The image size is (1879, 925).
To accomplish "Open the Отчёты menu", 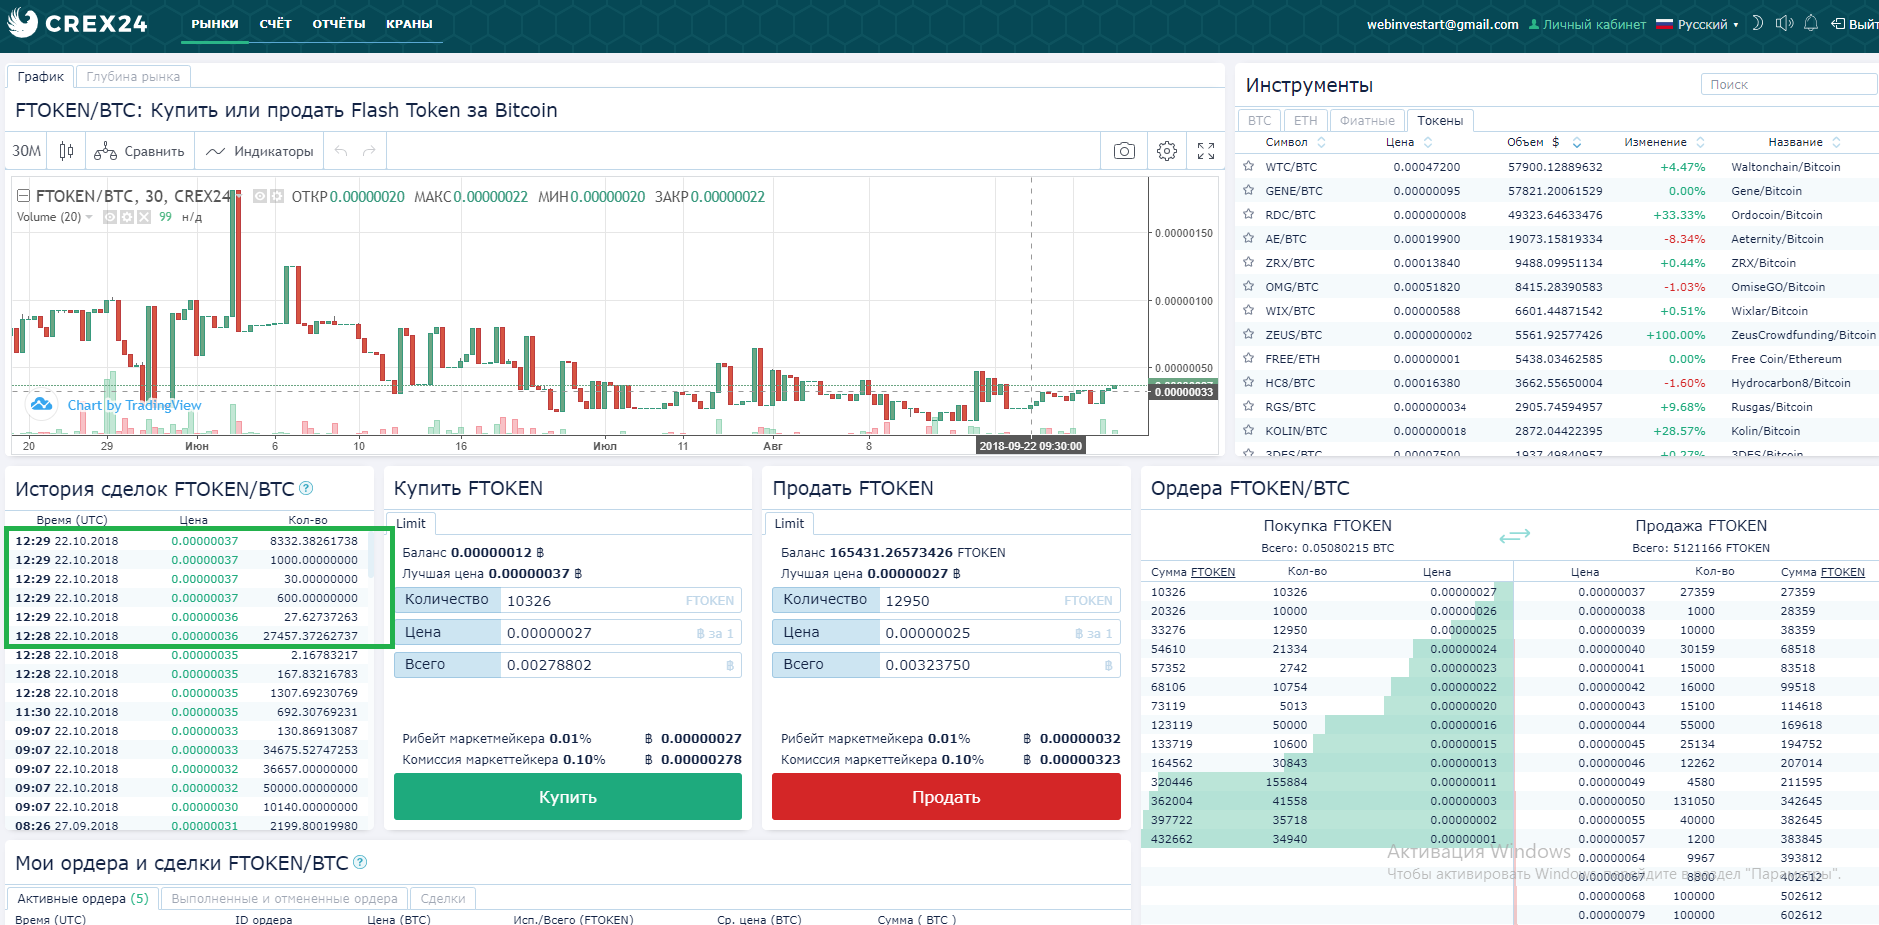I will [338, 23].
